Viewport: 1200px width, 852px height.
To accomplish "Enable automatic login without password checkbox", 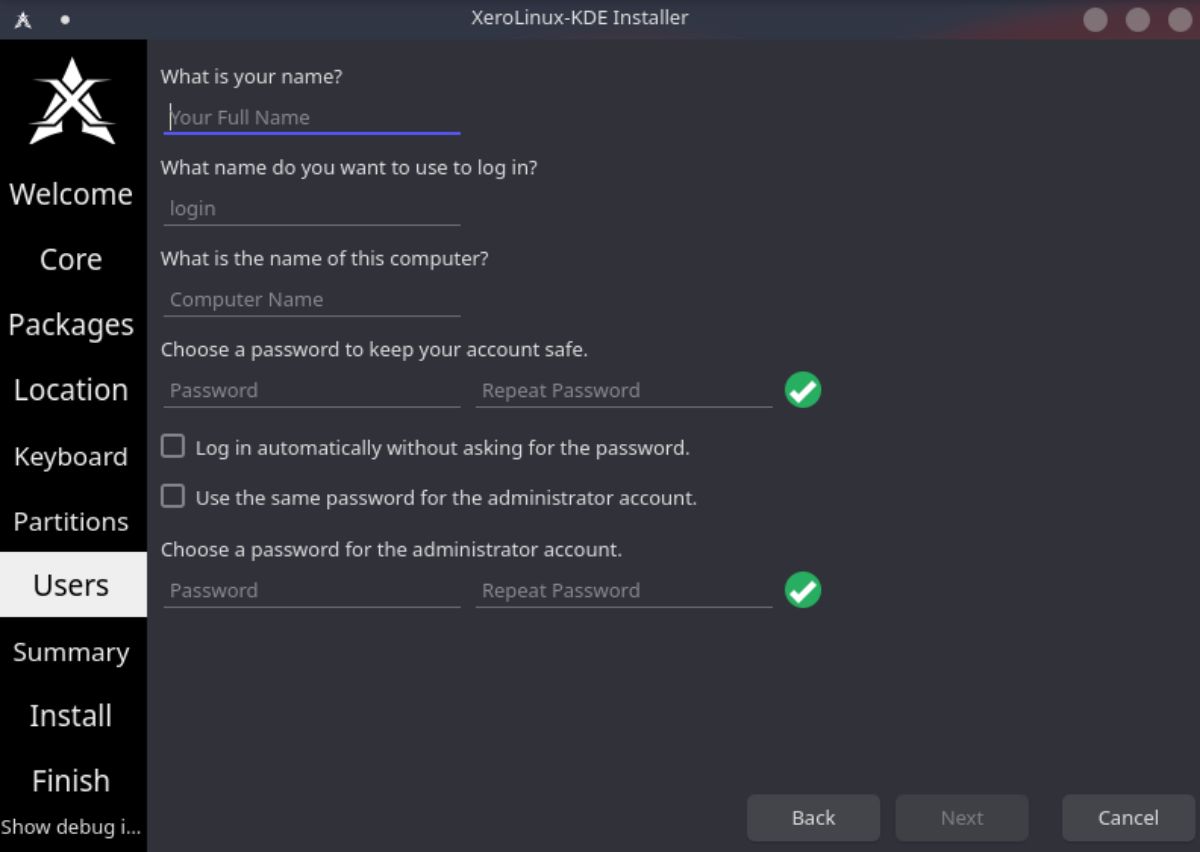I will (173, 446).
